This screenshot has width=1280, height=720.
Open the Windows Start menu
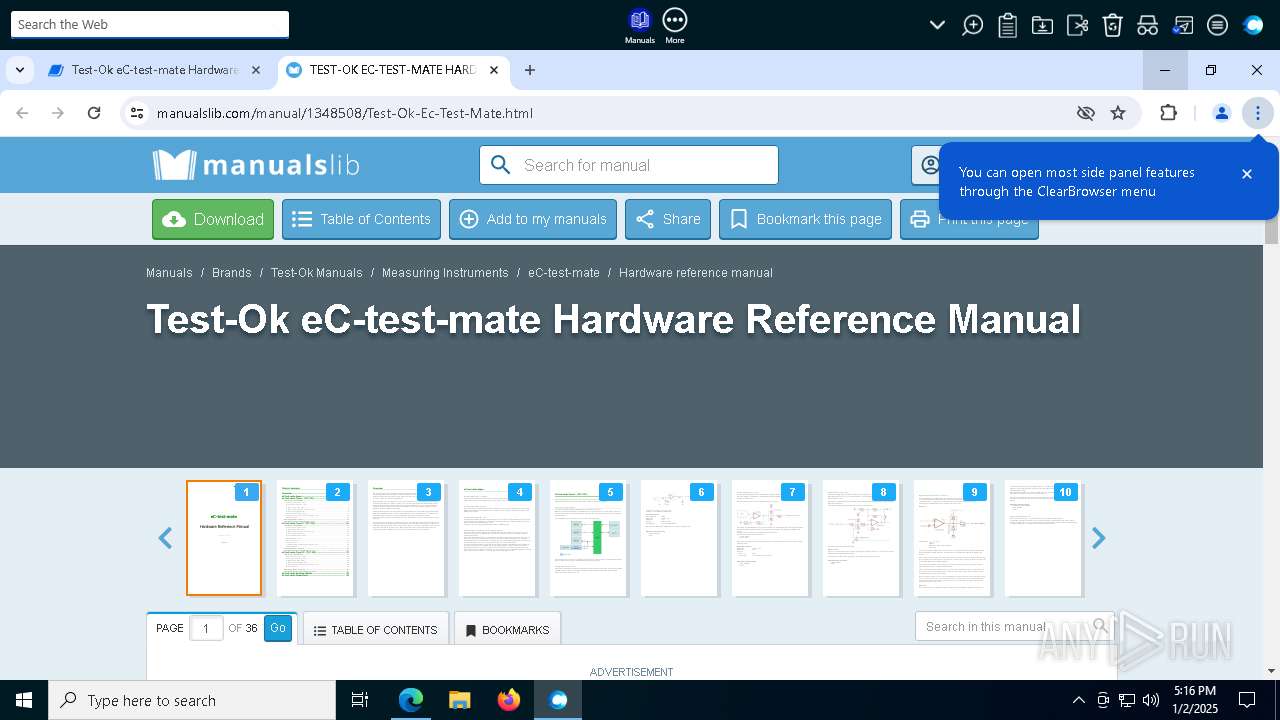click(24, 700)
